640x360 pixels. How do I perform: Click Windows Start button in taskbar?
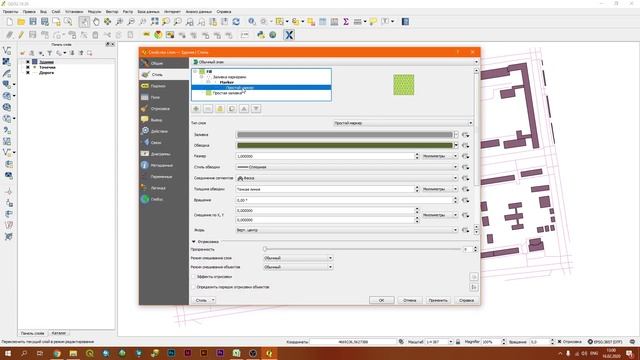[7, 353]
